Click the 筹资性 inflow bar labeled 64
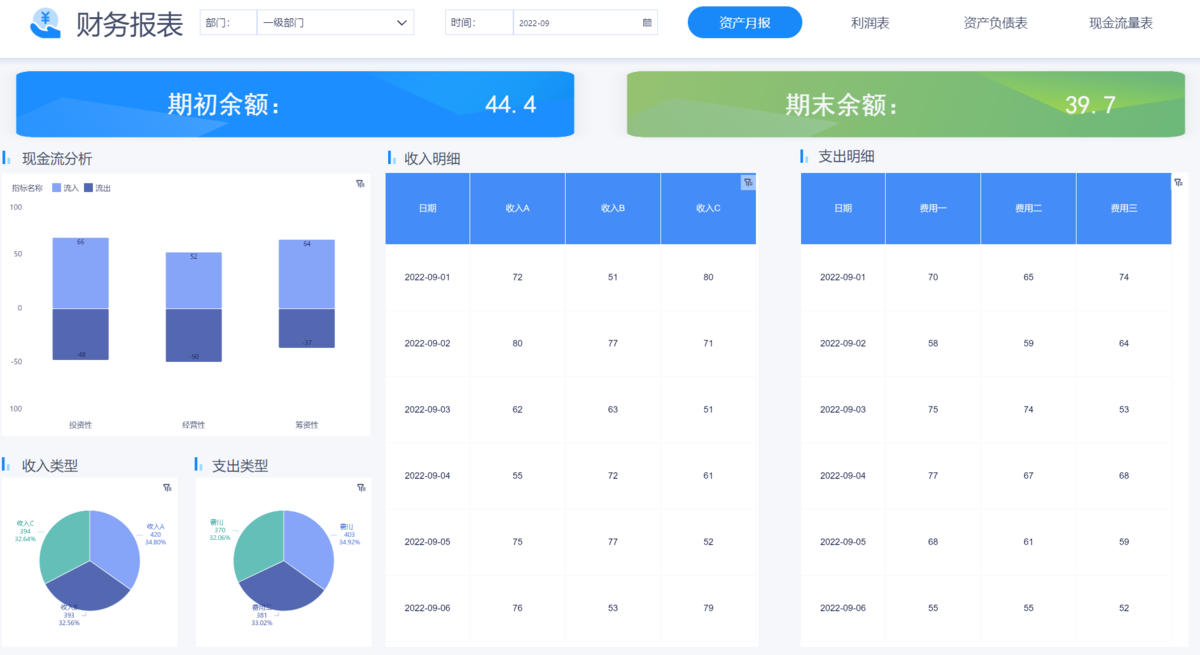The image size is (1200, 655). (307, 274)
